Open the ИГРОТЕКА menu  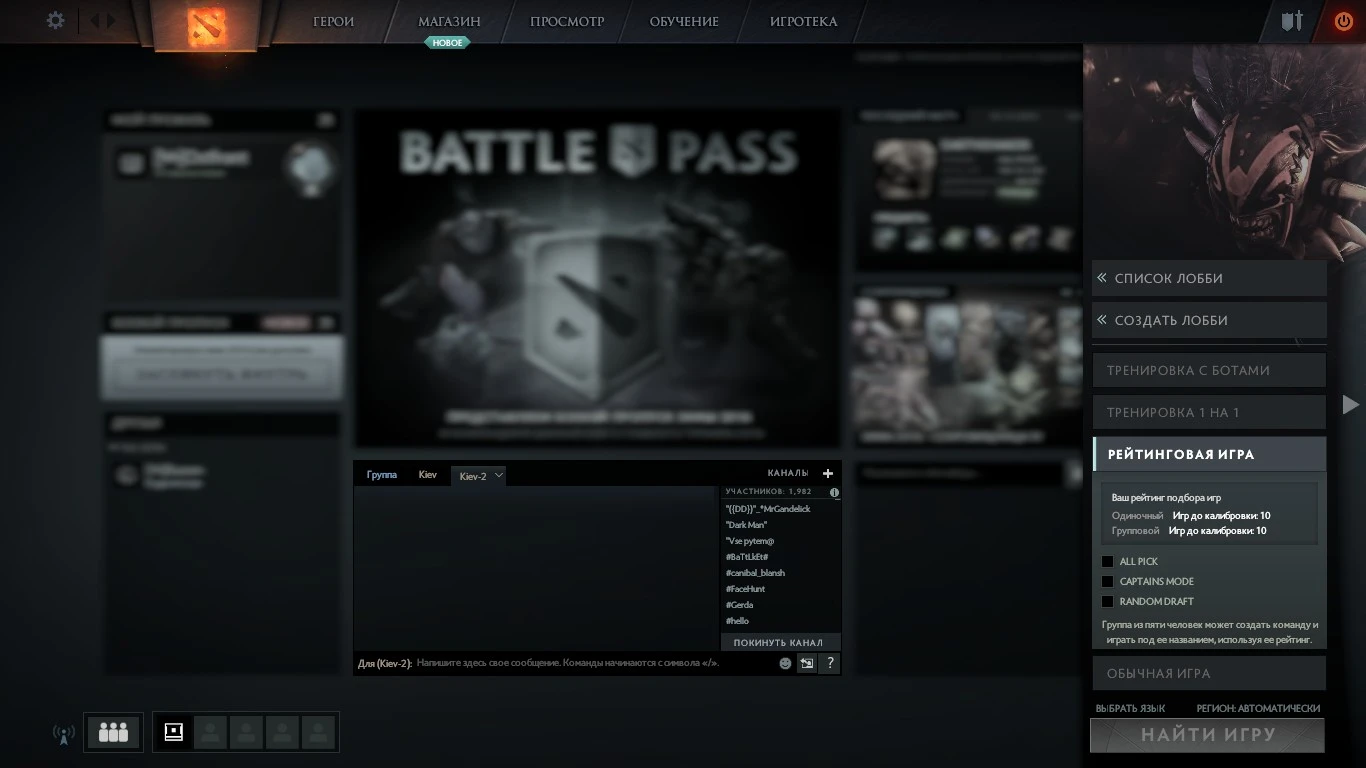[804, 21]
